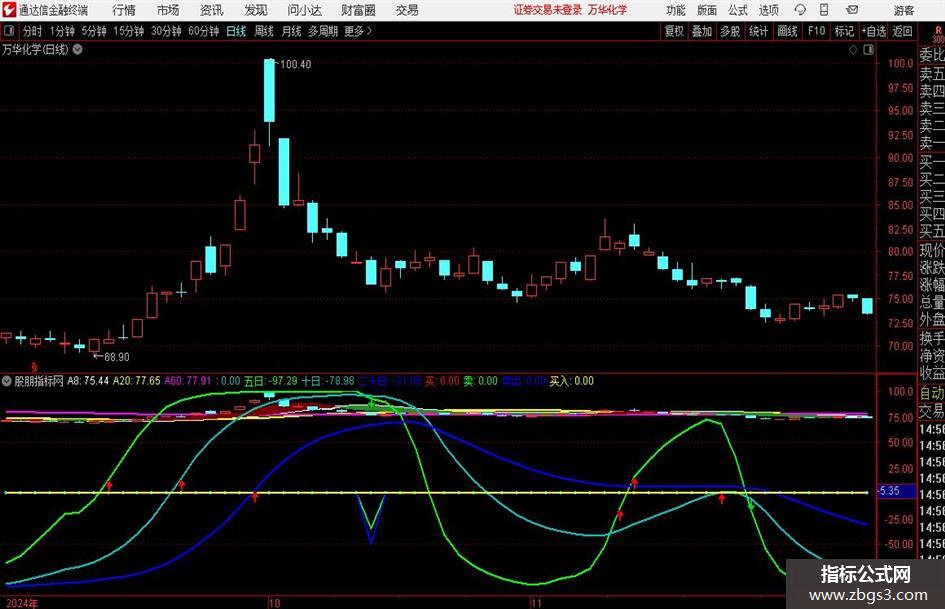The width and height of the screenshot is (945, 609).
Task: Click the 通达信金融终端 application title
Action: tap(53, 10)
